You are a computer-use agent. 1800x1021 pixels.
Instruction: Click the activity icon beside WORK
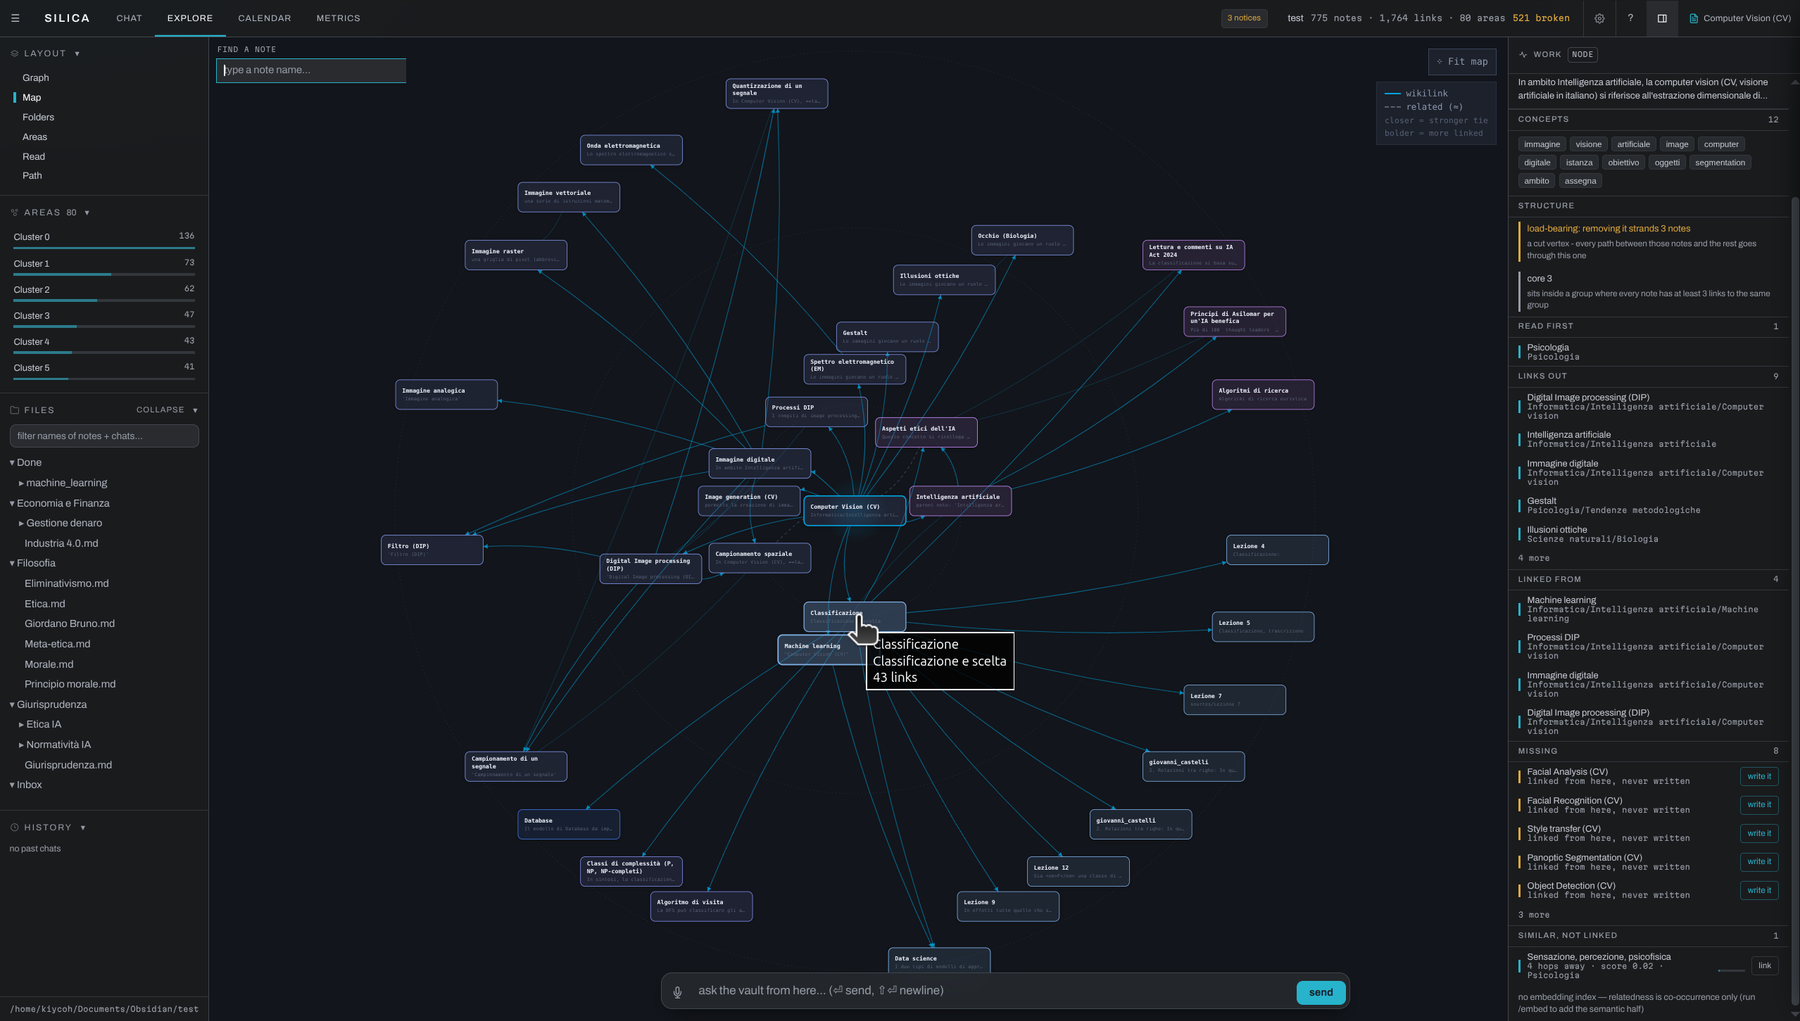click(1523, 55)
